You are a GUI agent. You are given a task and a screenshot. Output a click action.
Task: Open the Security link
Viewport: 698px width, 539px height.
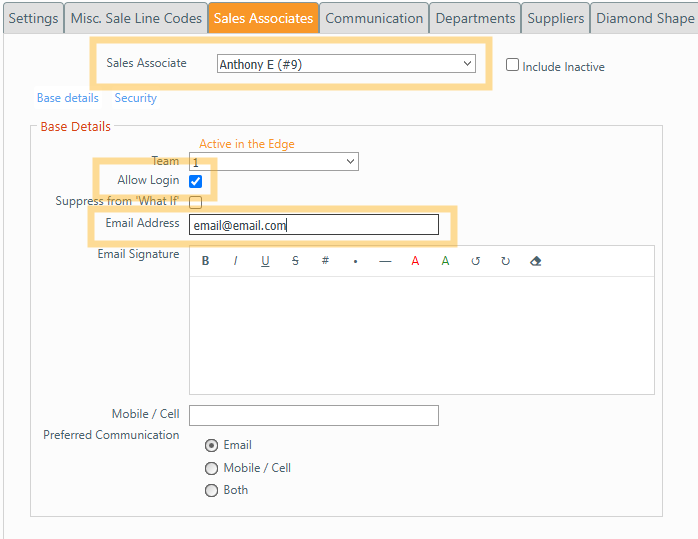coord(135,98)
